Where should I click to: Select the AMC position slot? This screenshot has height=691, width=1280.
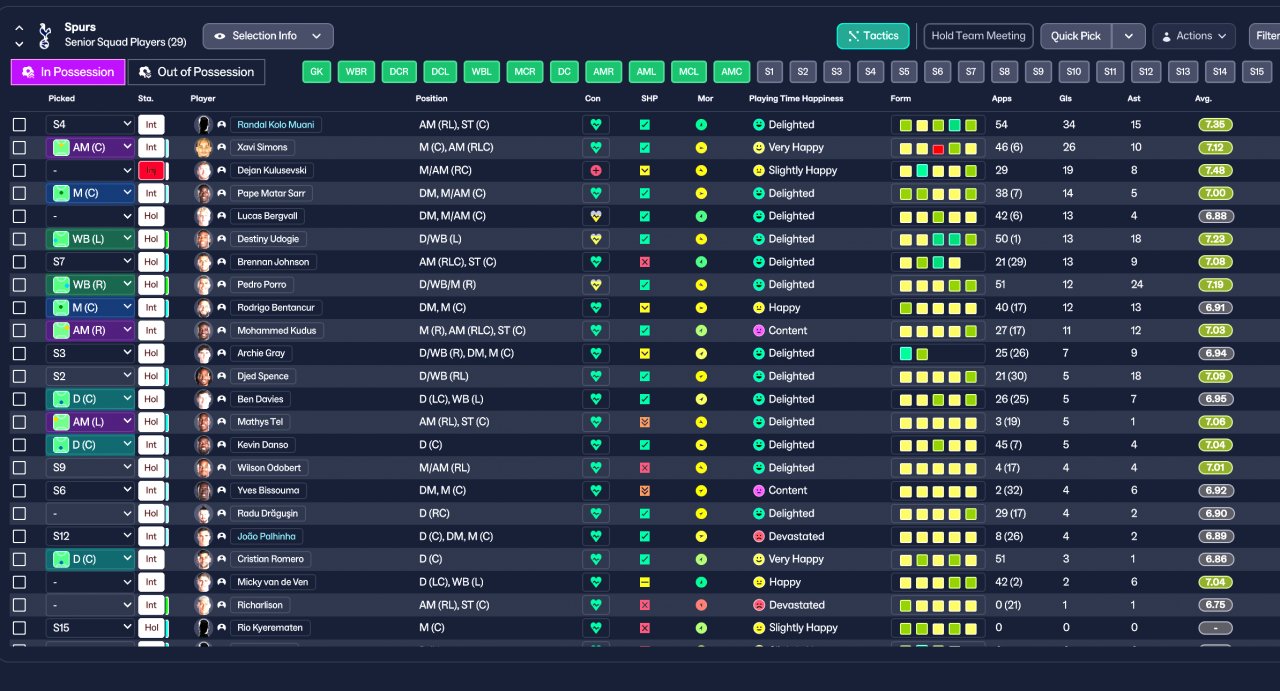[732, 72]
